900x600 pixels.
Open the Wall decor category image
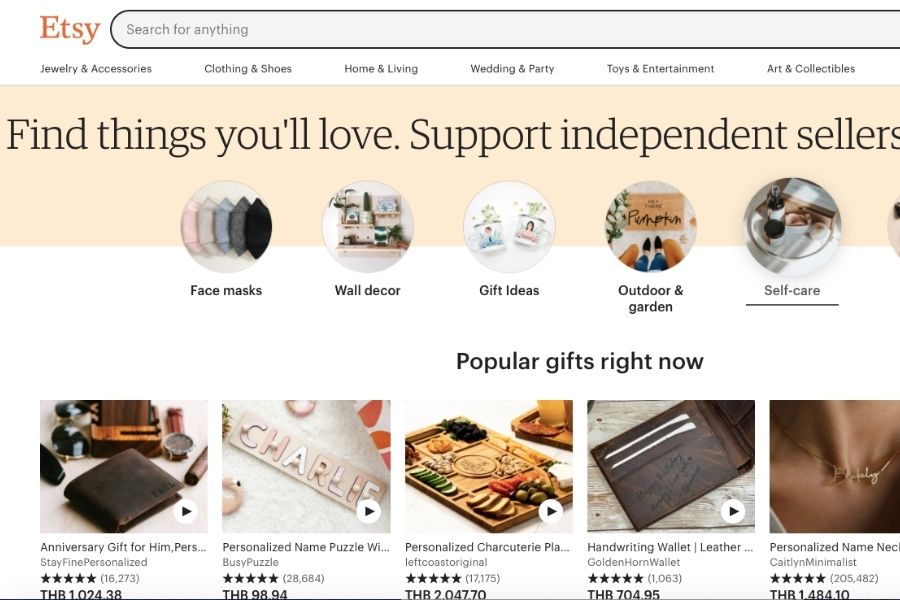pyautogui.click(x=367, y=227)
